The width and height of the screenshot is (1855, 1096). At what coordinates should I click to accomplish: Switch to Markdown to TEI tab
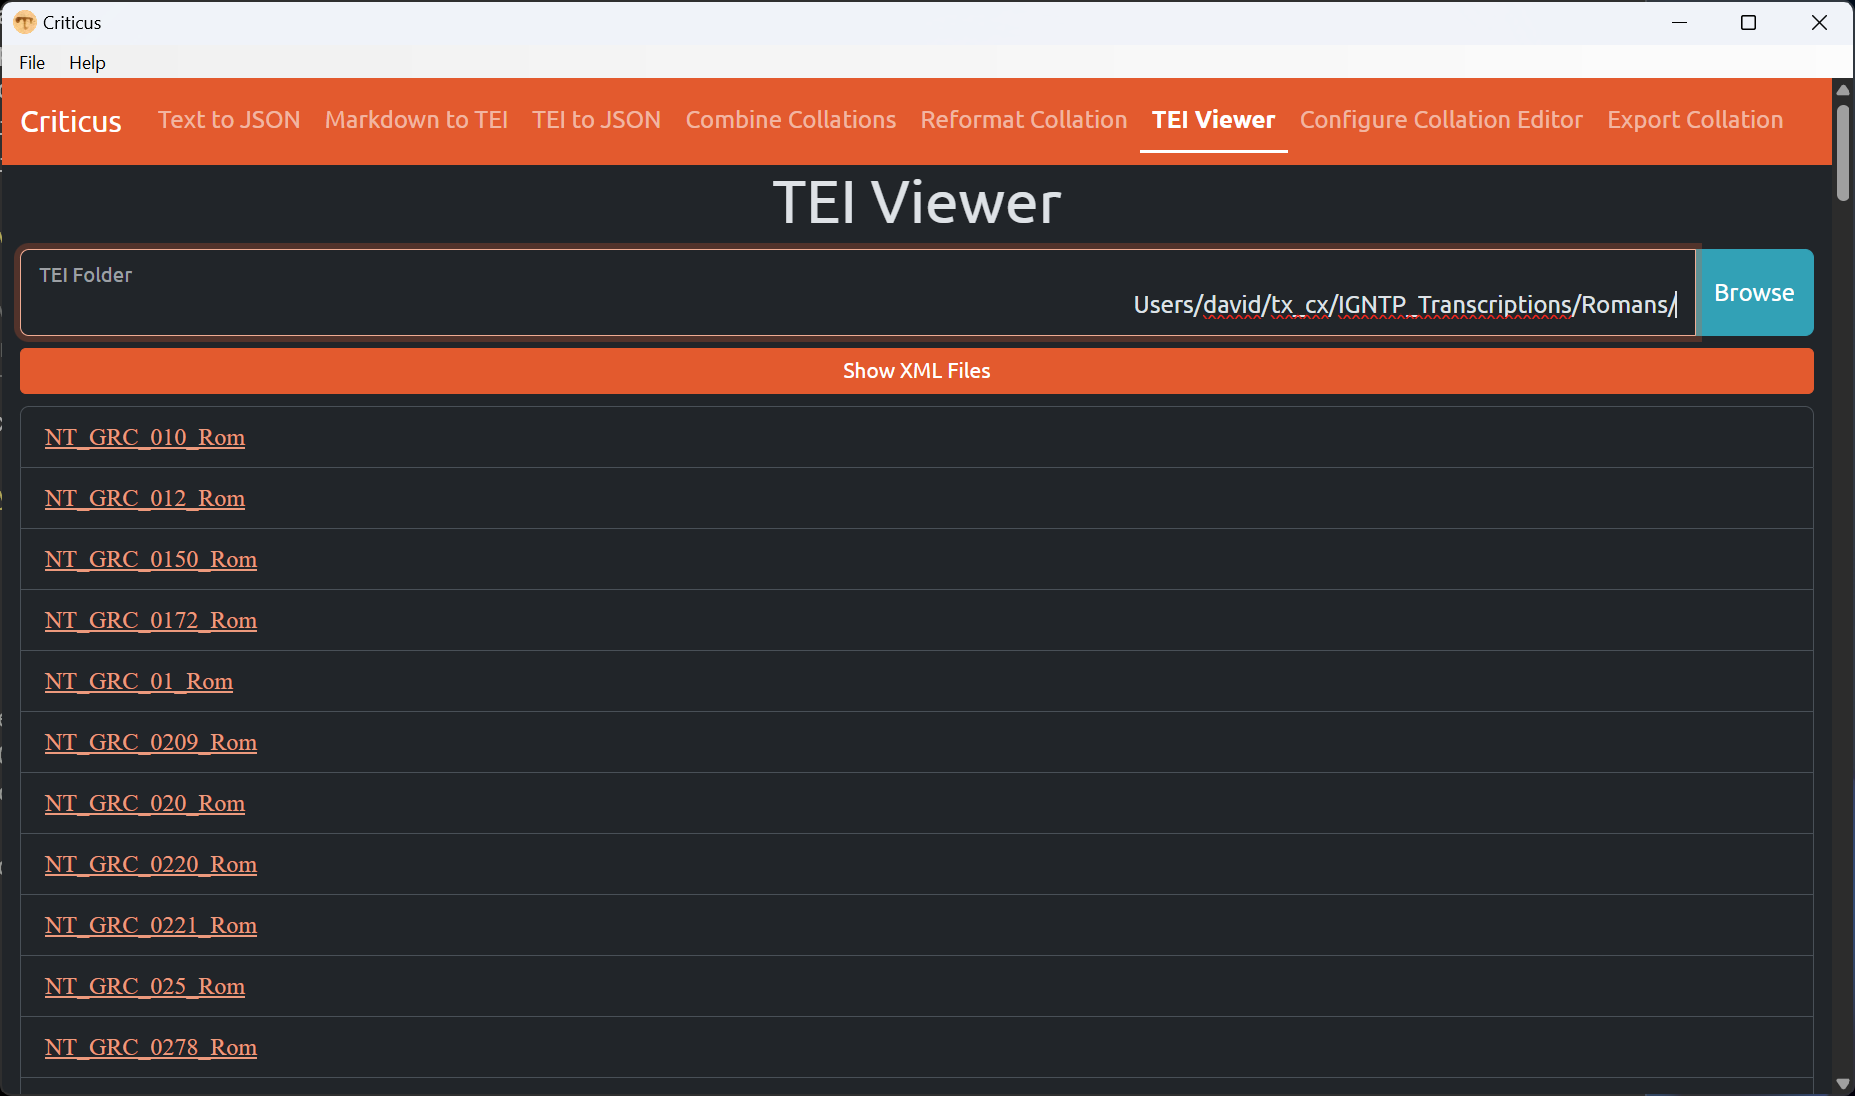(x=416, y=120)
